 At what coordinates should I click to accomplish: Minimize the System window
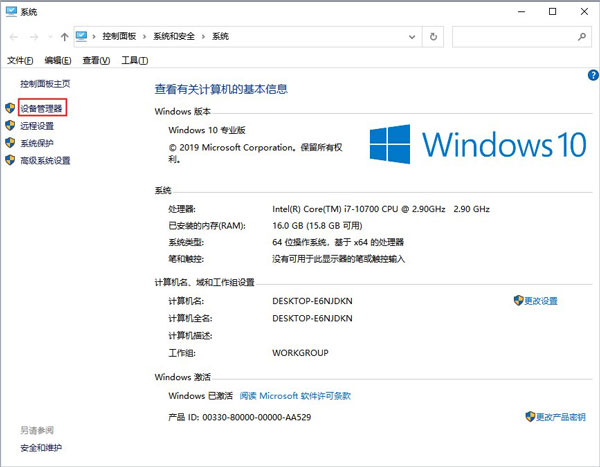[521, 11]
